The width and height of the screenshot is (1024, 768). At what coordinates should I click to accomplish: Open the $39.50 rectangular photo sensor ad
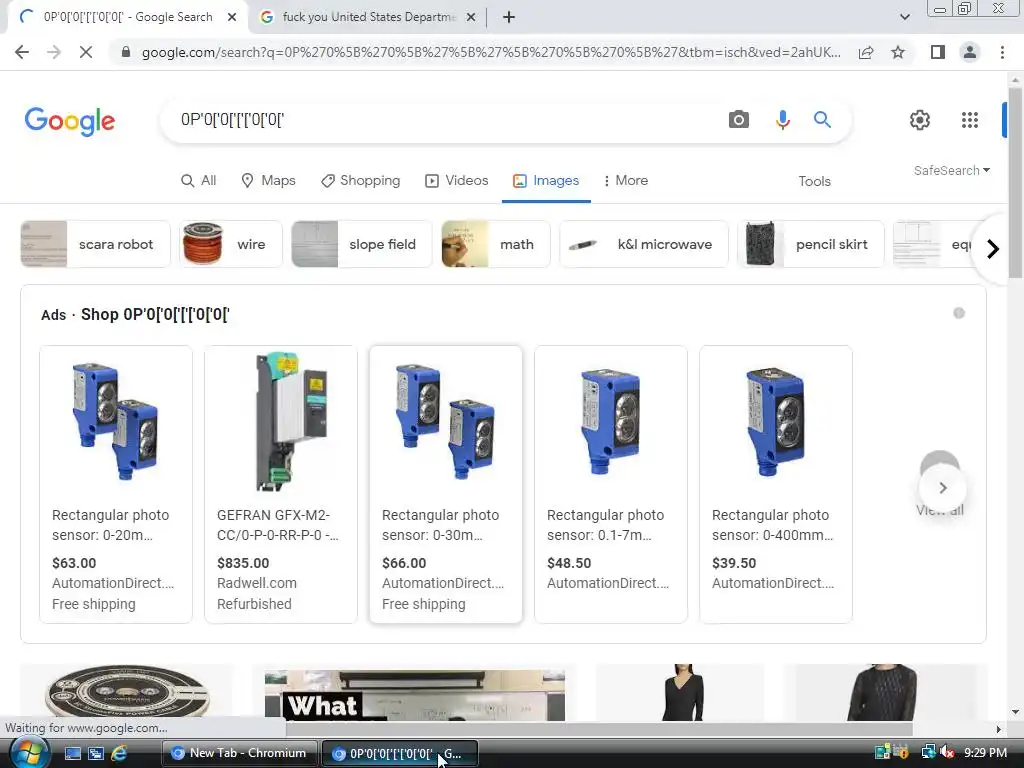tap(776, 484)
